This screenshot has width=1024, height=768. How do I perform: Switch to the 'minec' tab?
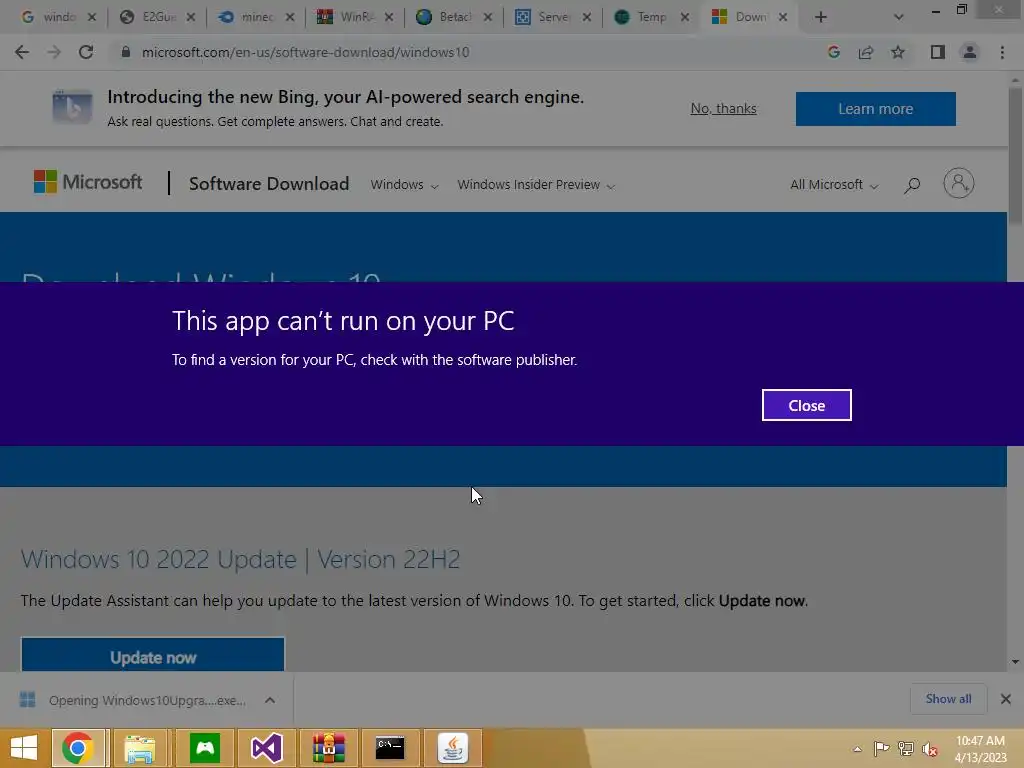(248, 18)
